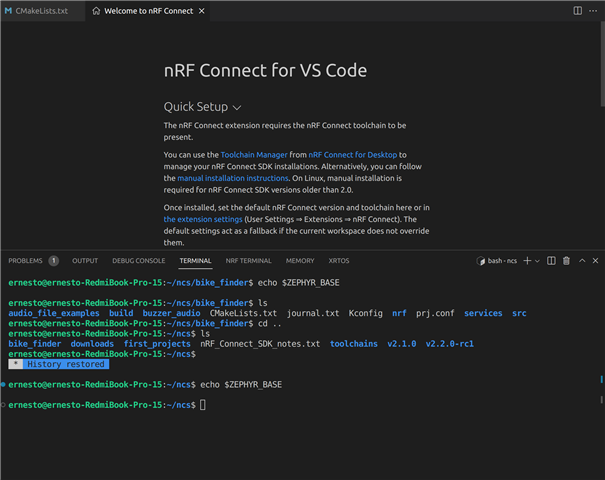The height and width of the screenshot is (480, 605).
Task: Click audio_file_examples in terminal listing
Action: pos(54,313)
